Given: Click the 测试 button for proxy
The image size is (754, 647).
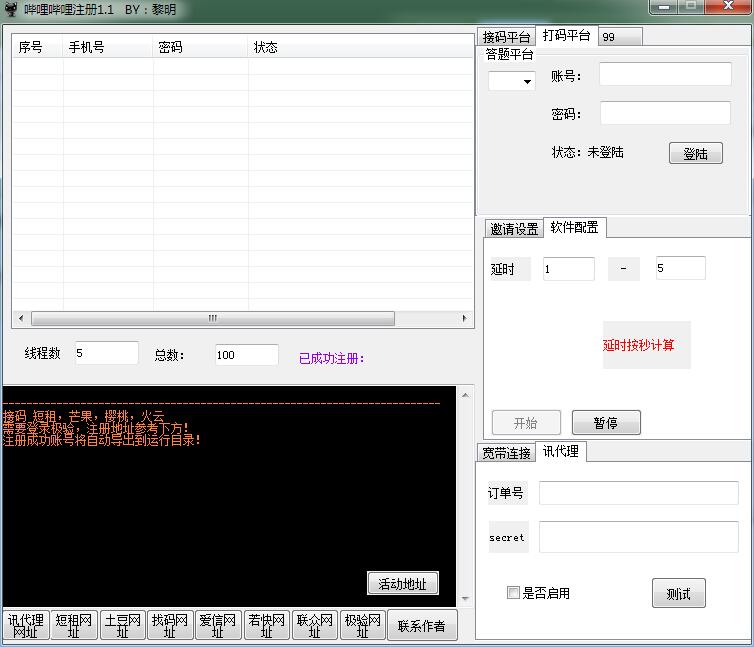Looking at the screenshot, I should click(678, 593).
